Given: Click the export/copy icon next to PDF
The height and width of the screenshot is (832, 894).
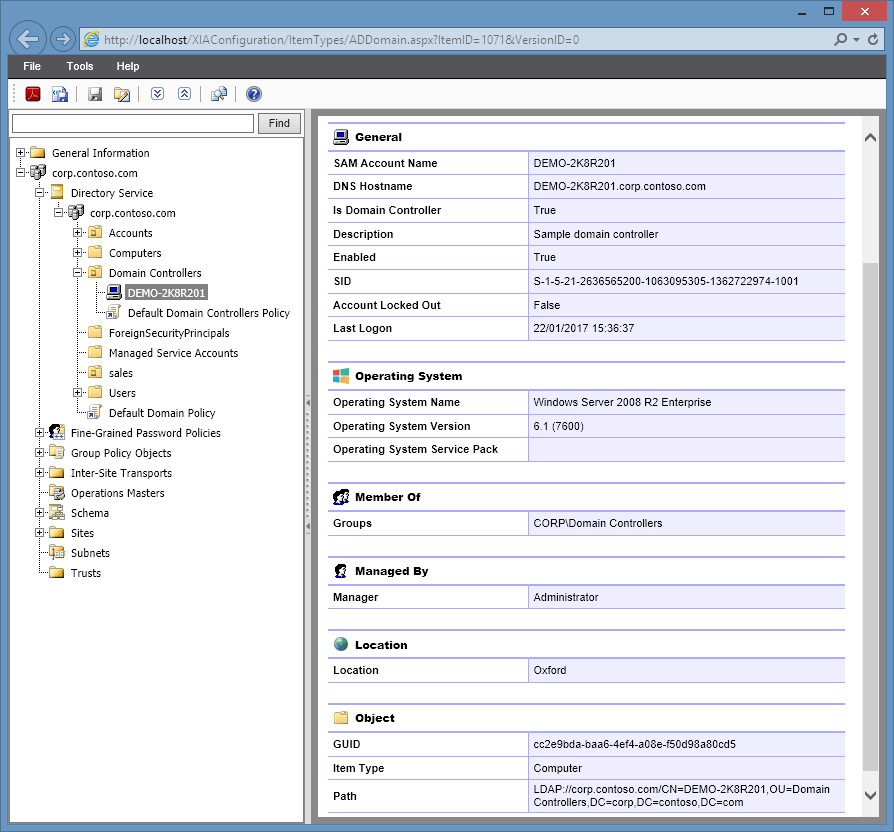Looking at the screenshot, I should 58,93.
